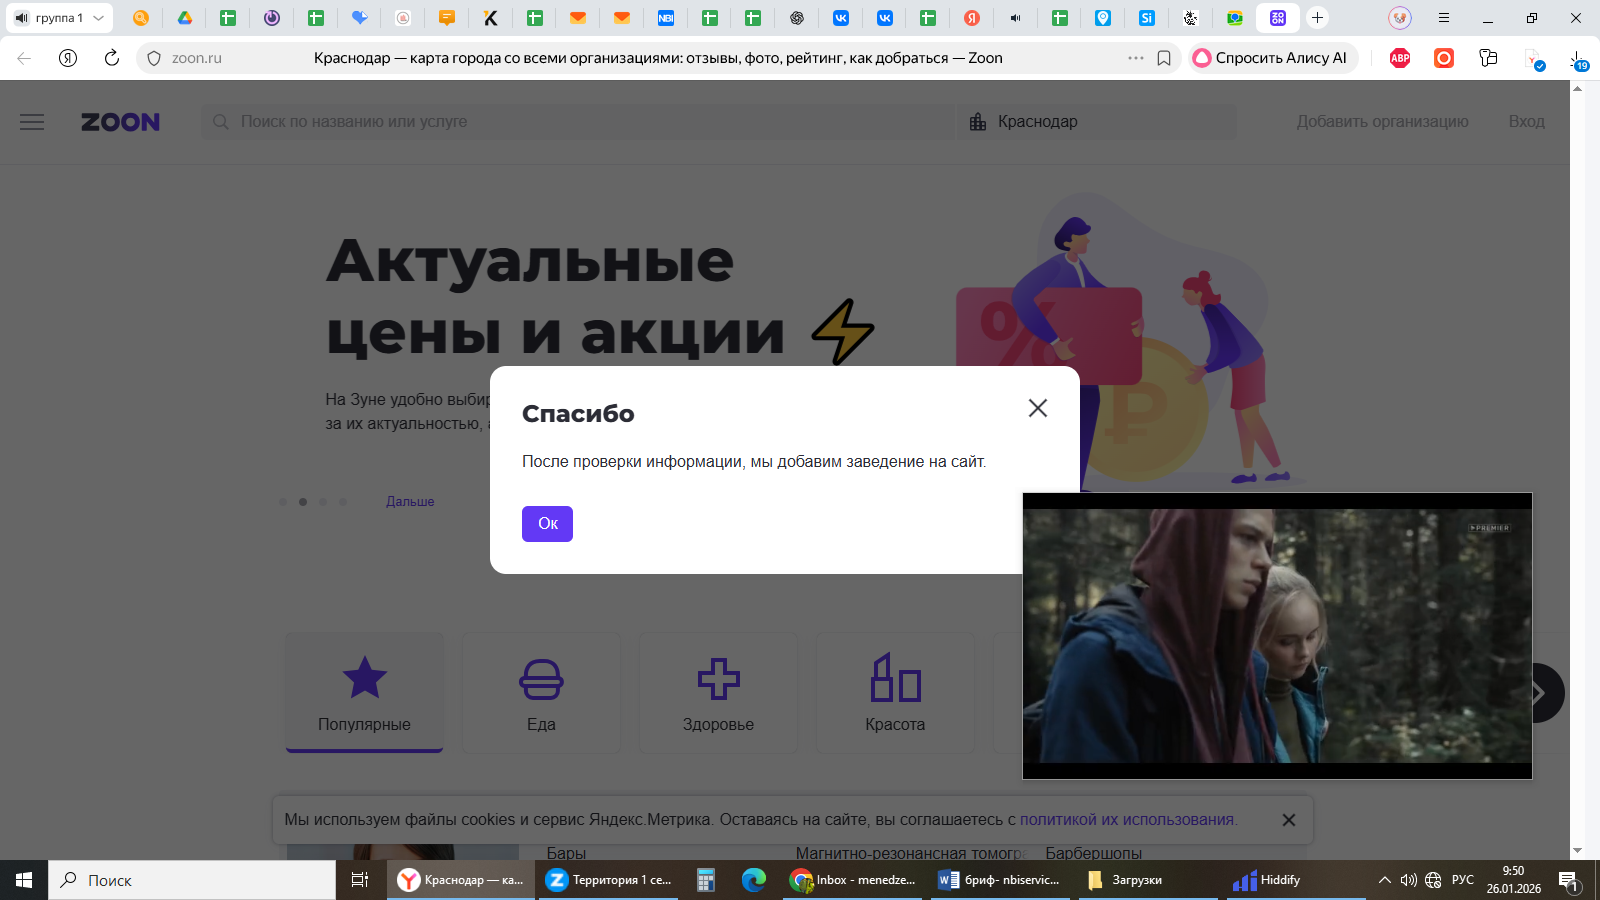Click Спросить Алису AI button
The width and height of the screenshot is (1600, 900).
tap(1272, 58)
